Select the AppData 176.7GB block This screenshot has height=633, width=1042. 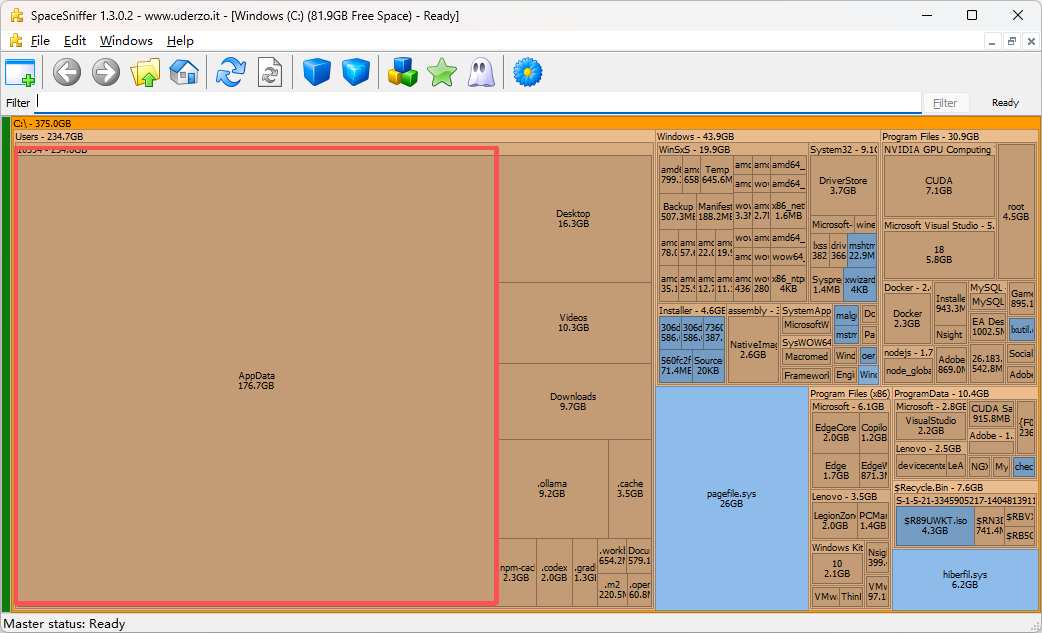pyautogui.click(x=256, y=381)
